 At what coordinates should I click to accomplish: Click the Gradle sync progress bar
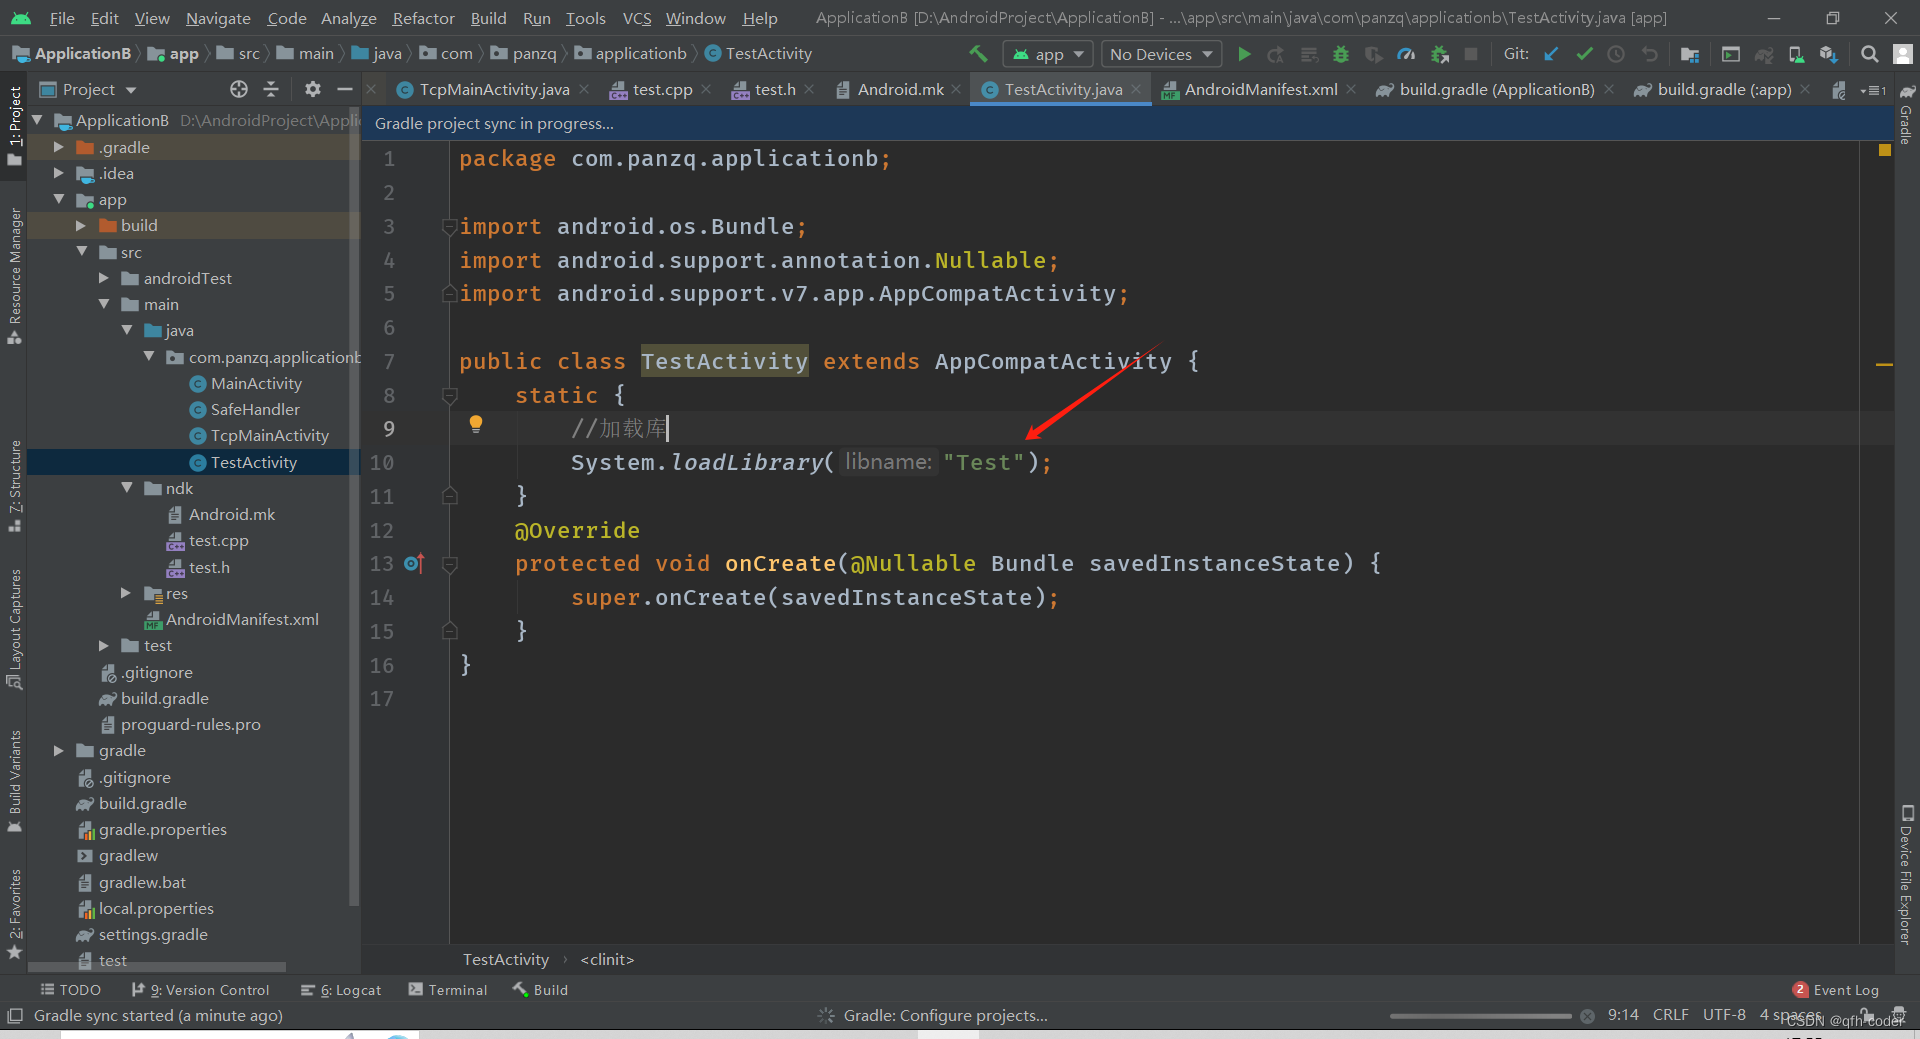[x=1480, y=1016]
